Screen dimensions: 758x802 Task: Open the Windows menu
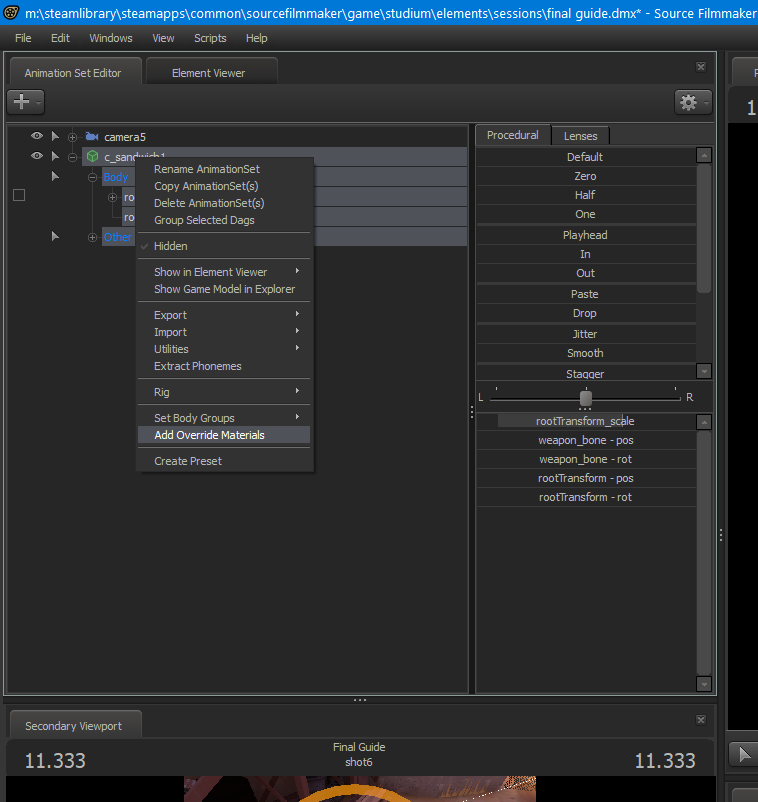pyautogui.click(x=111, y=38)
